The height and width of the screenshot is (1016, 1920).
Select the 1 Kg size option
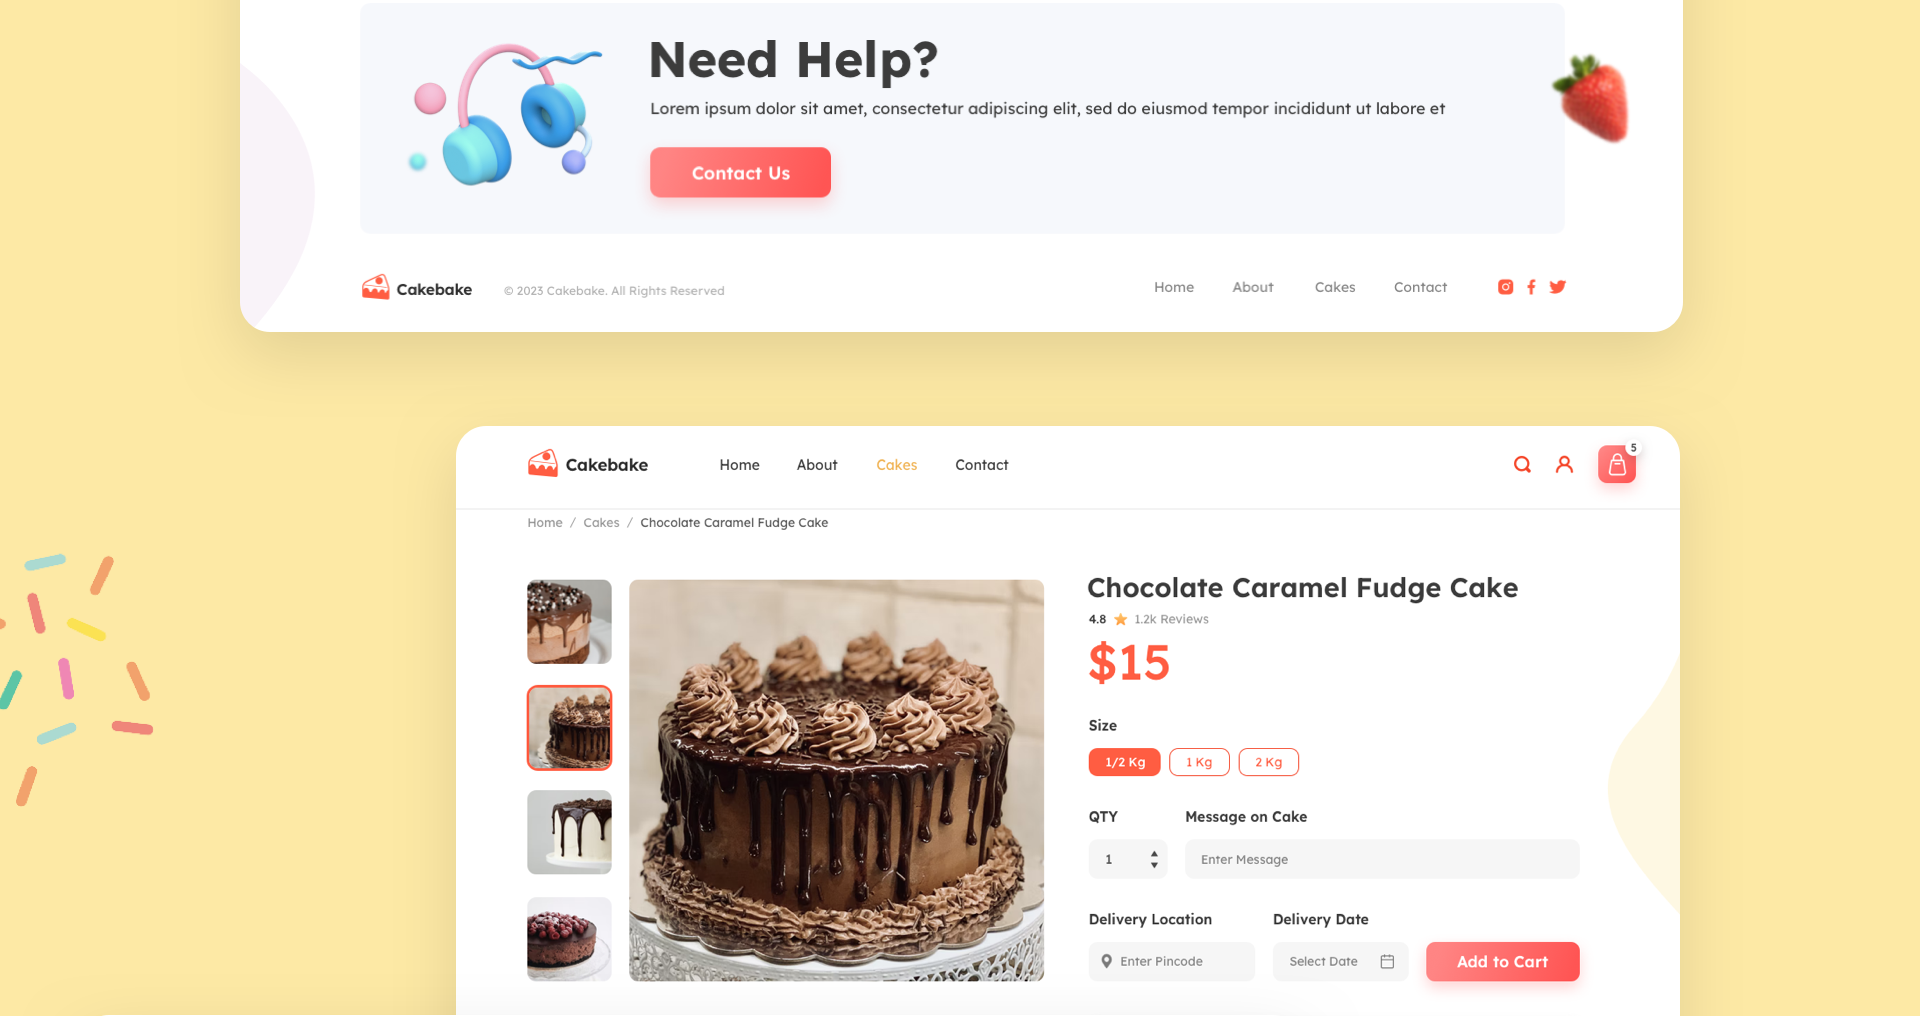(1199, 762)
